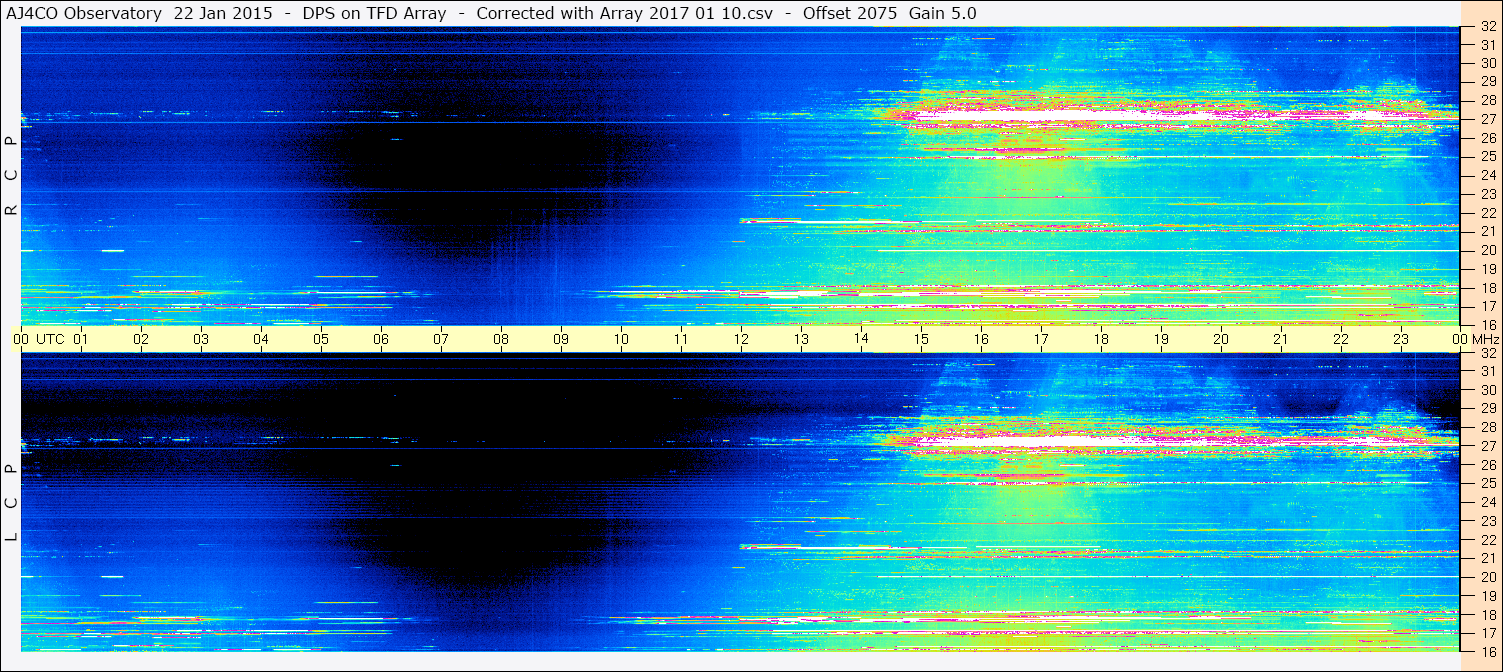1503x672 pixels.
Task: Click the 01 hour marker on UTC axis
Action: [x=81, y=339]
